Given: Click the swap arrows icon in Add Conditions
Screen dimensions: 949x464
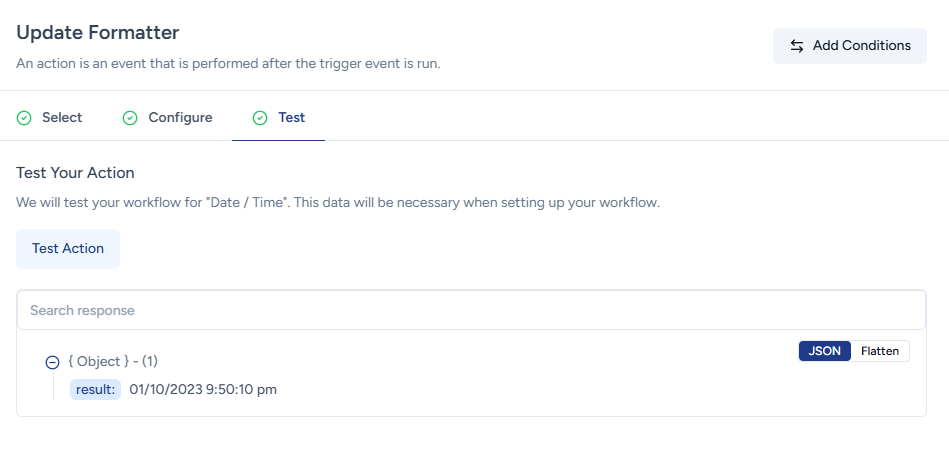Looking at the screenshot, I should (797, 46).
